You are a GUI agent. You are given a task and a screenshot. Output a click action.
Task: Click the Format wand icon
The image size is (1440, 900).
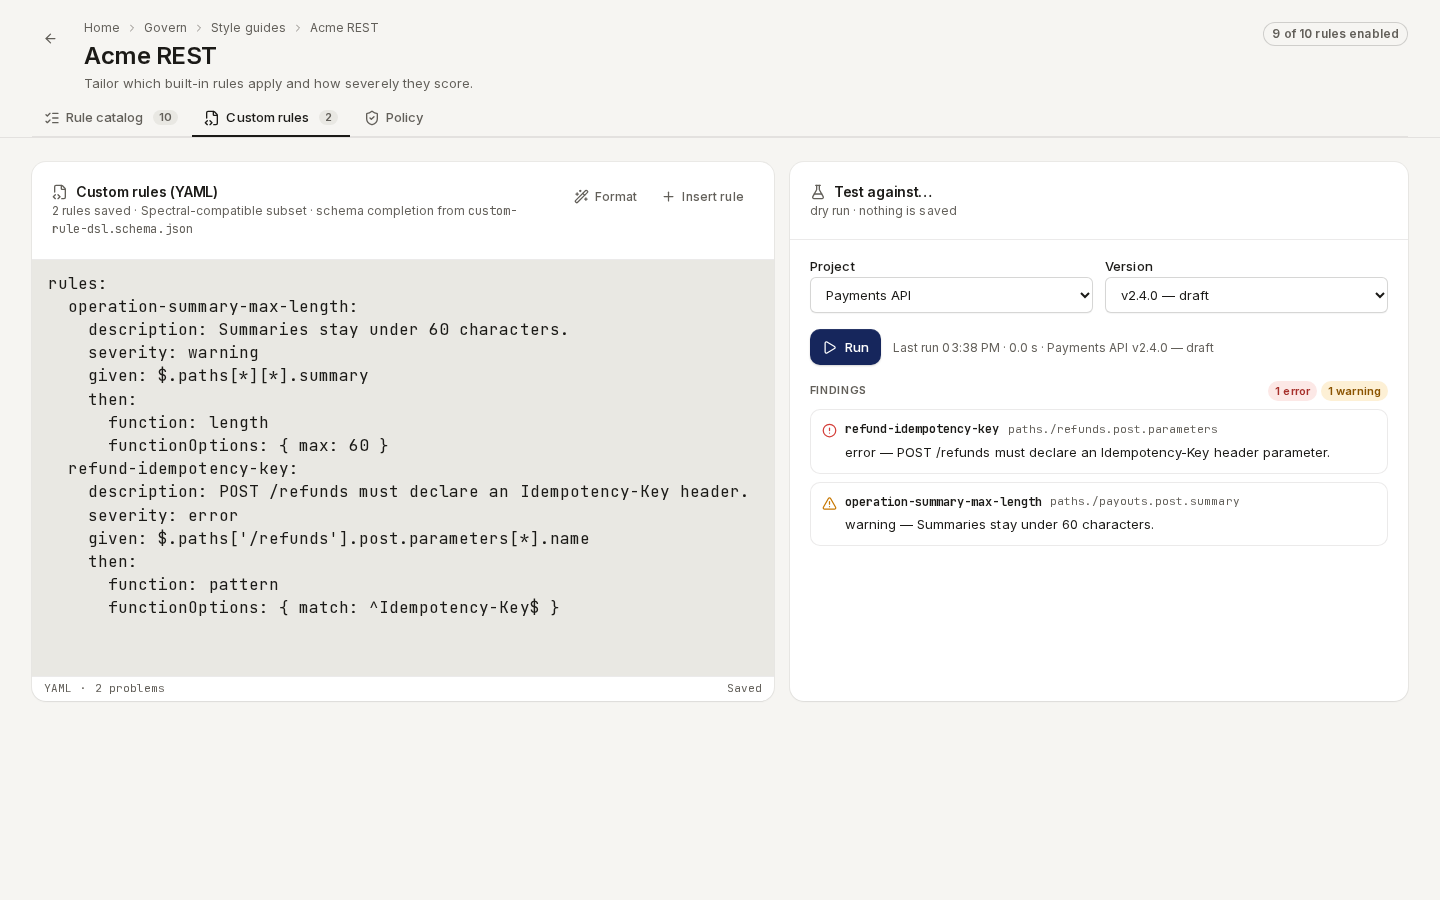tap(581, 197)
